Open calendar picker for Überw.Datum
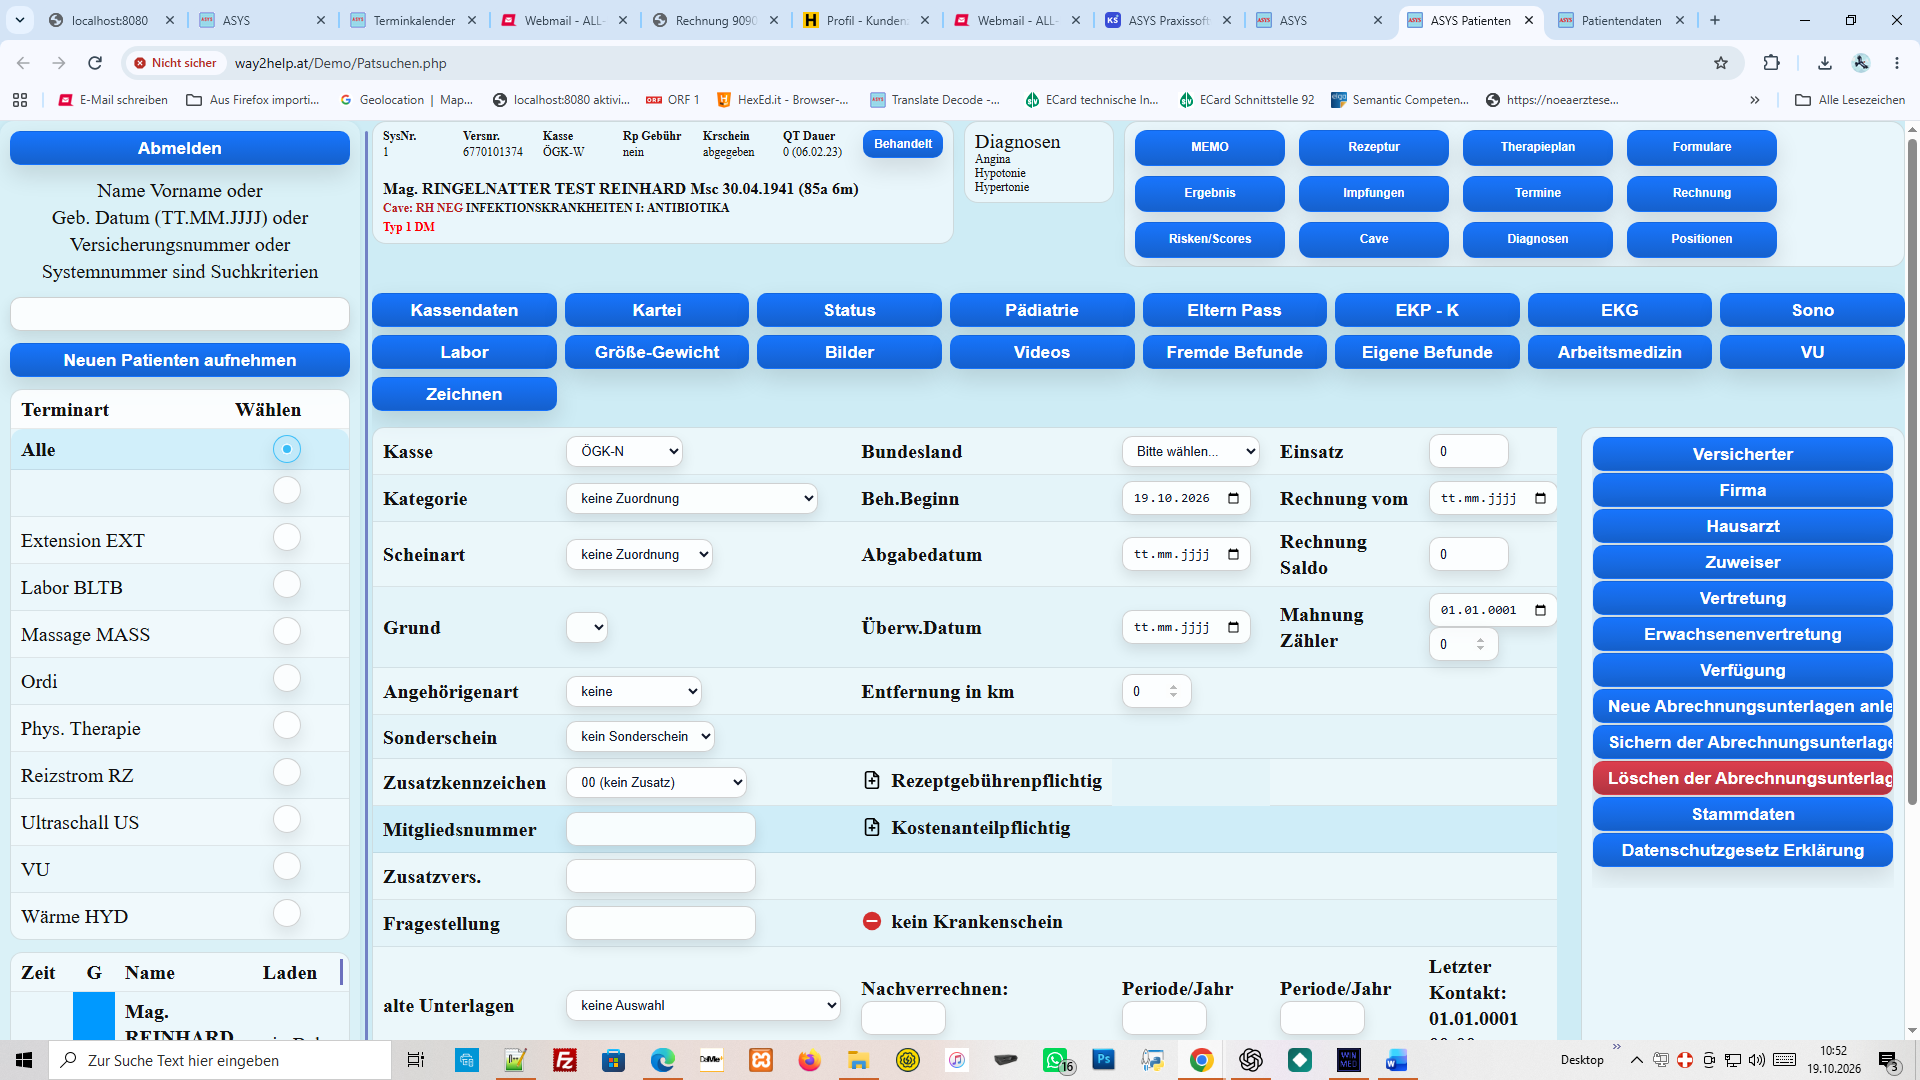This screenshot has height=1080, width=1920. pyautogui.click(x=1233, y=627)
